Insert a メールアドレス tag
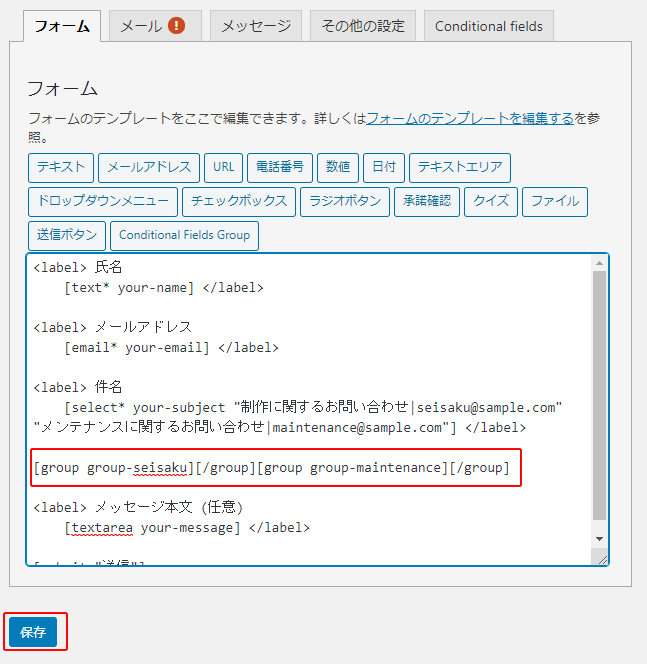Viewport: 647px width, 664px height. pos(149,168)
